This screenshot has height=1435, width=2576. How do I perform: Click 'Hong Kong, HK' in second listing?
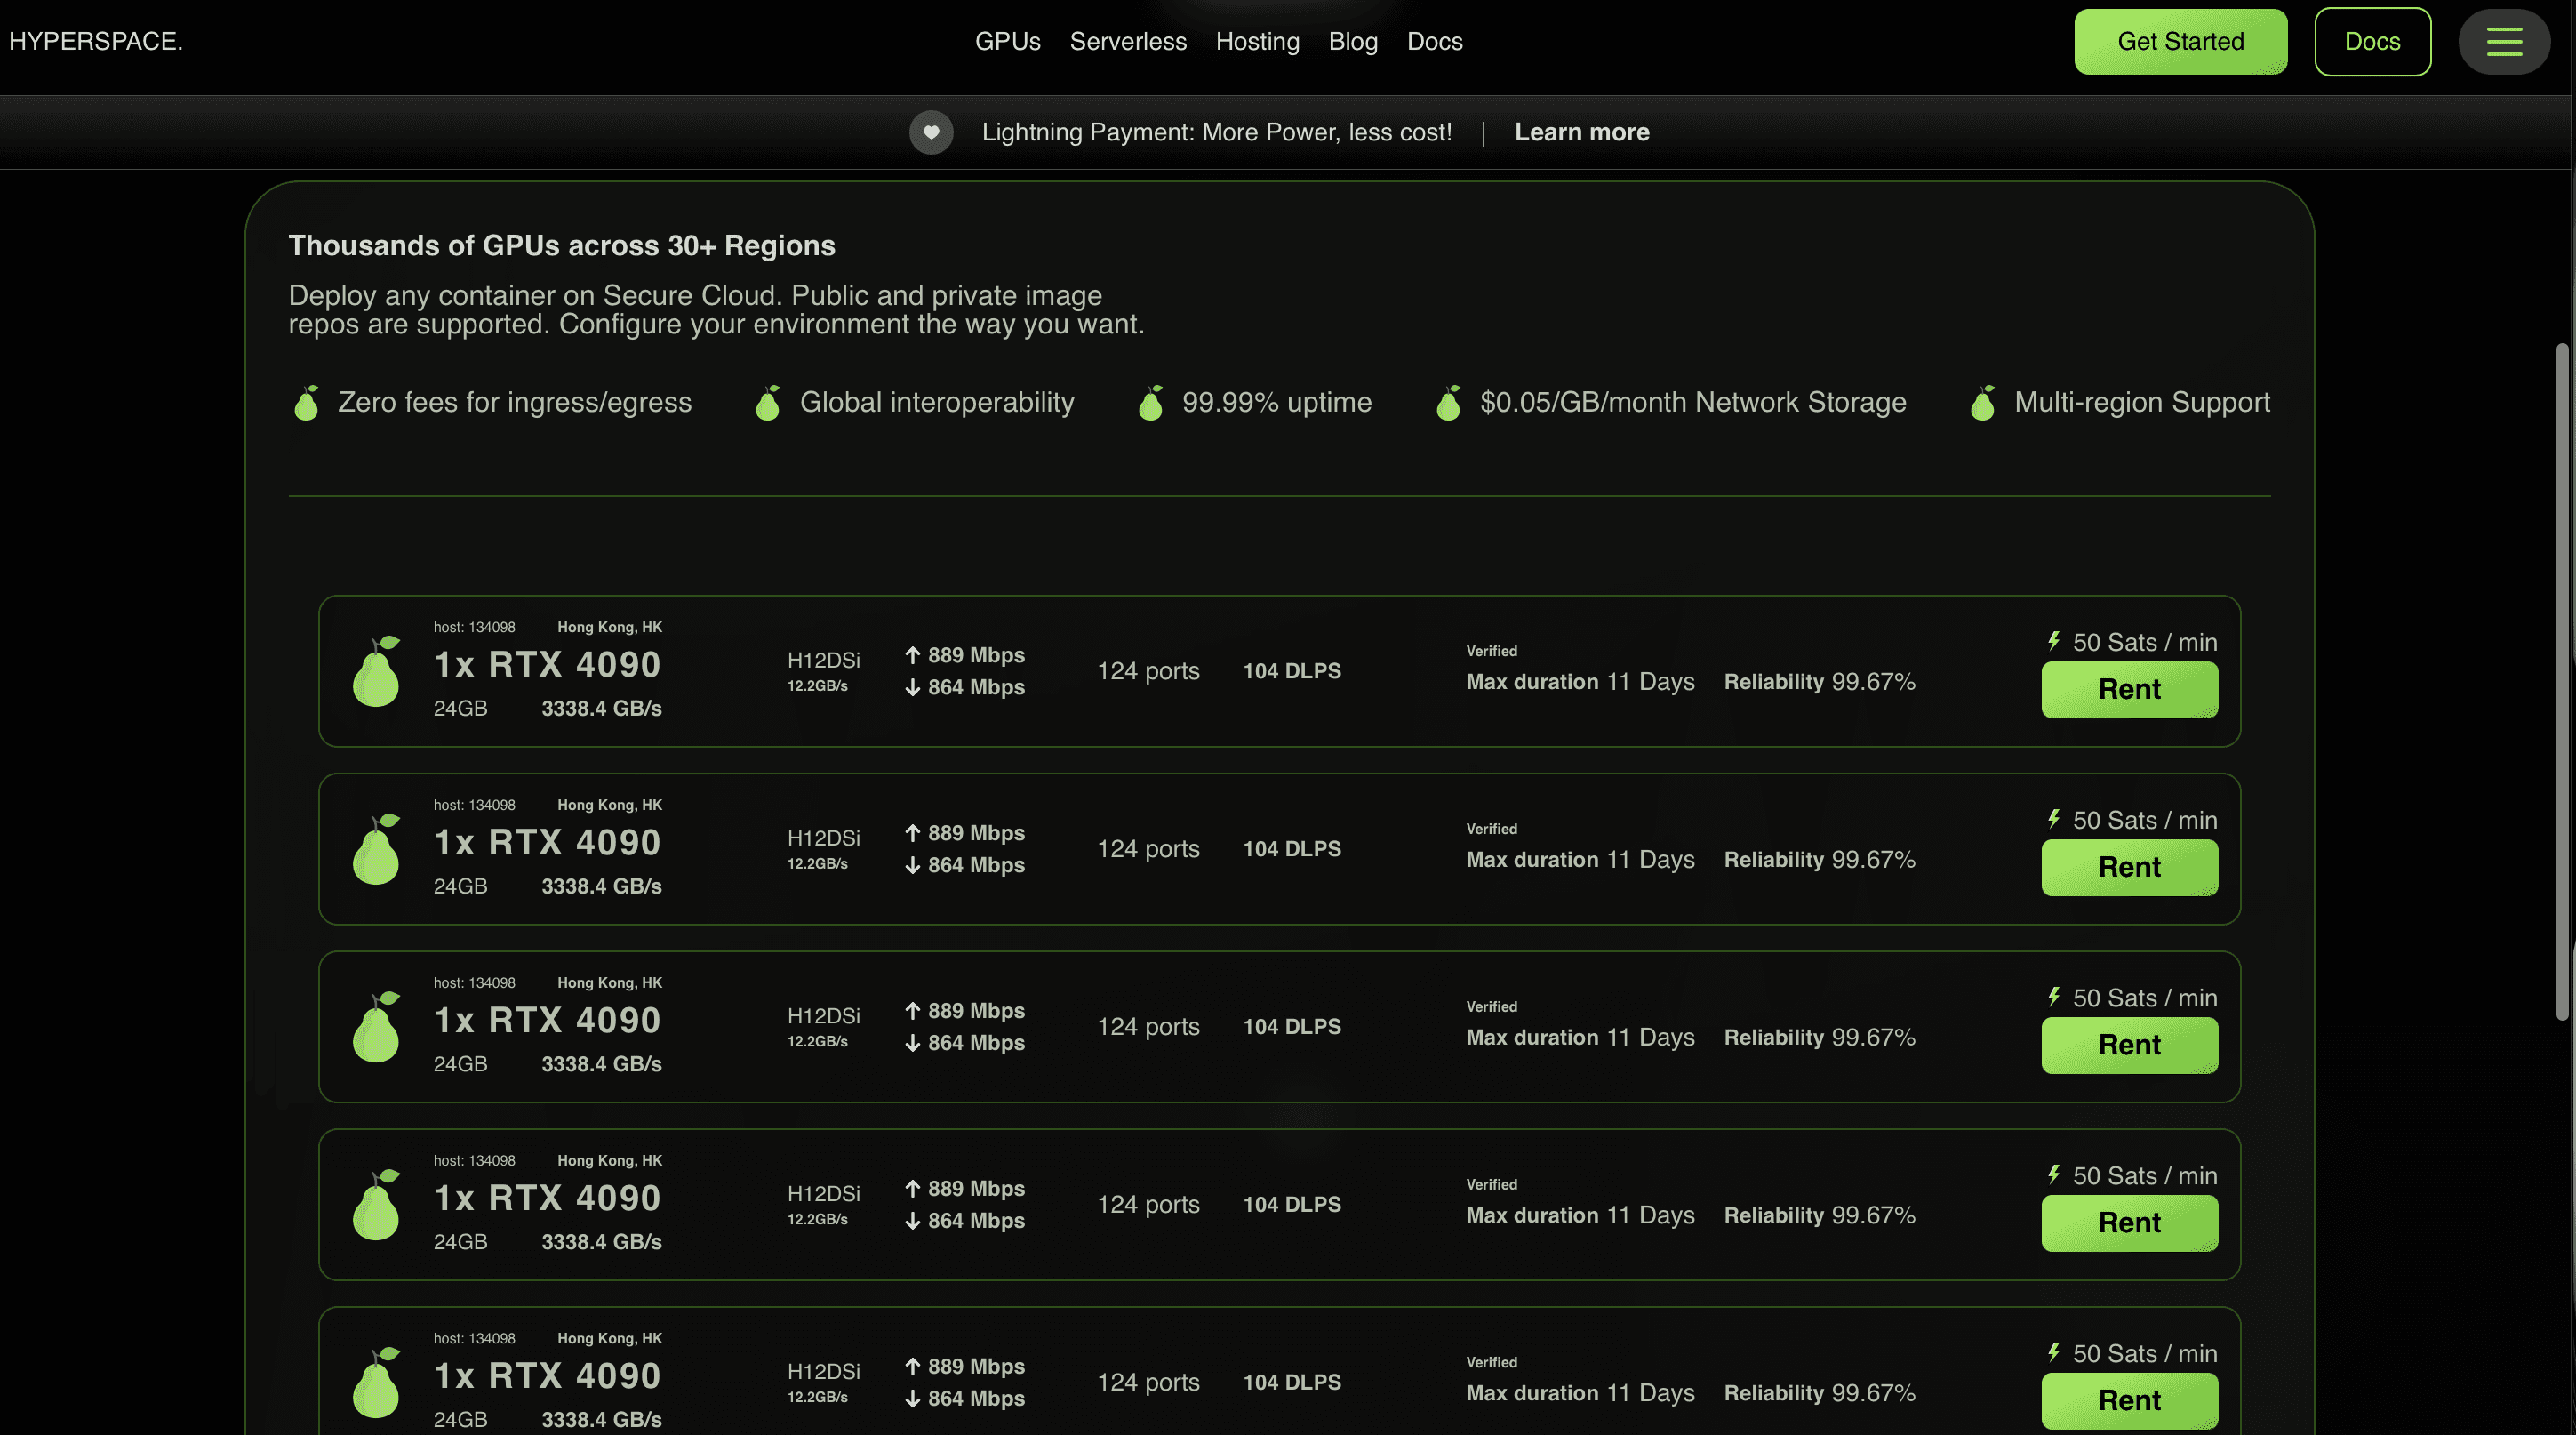point(609,805)
